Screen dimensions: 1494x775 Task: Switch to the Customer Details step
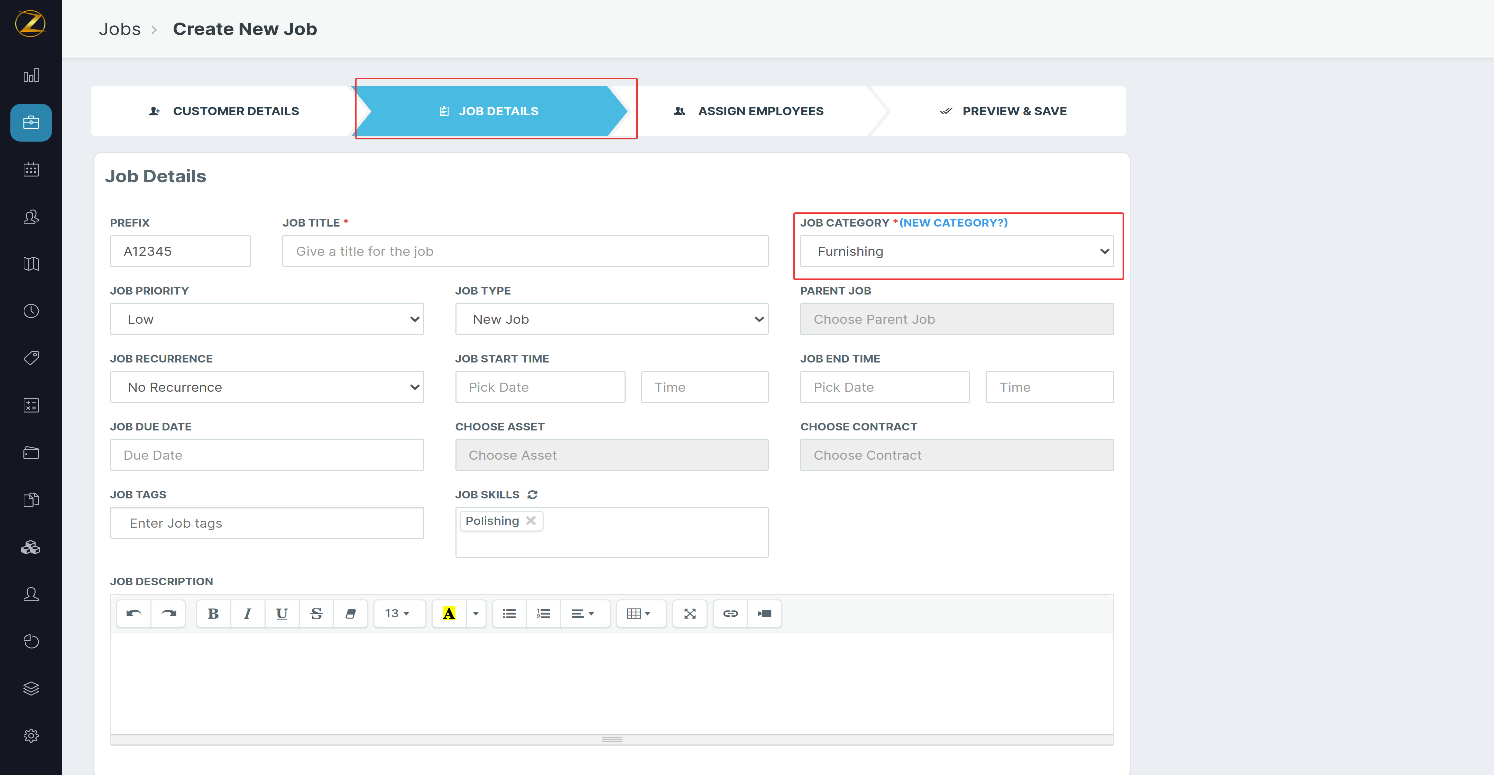(225, 111)
